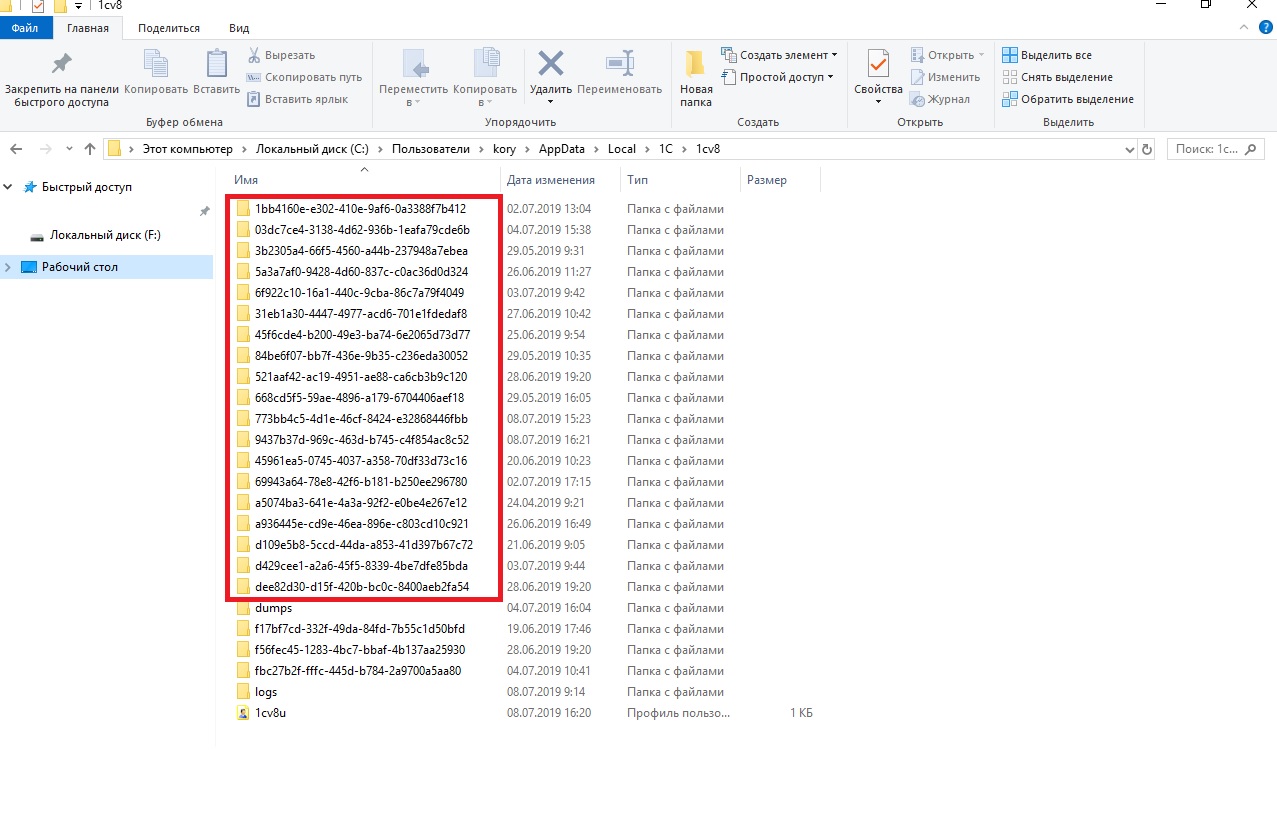1277x826 pixels.
Task: Click the Back arrow navigation button
Action: [16, 149]
